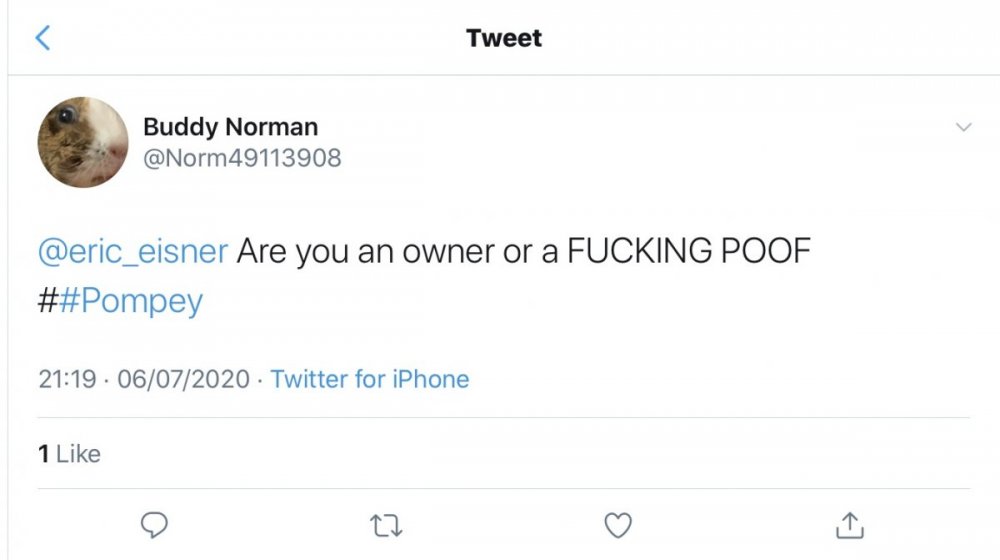Expand tweet options with the down chevron

[963, 128]
